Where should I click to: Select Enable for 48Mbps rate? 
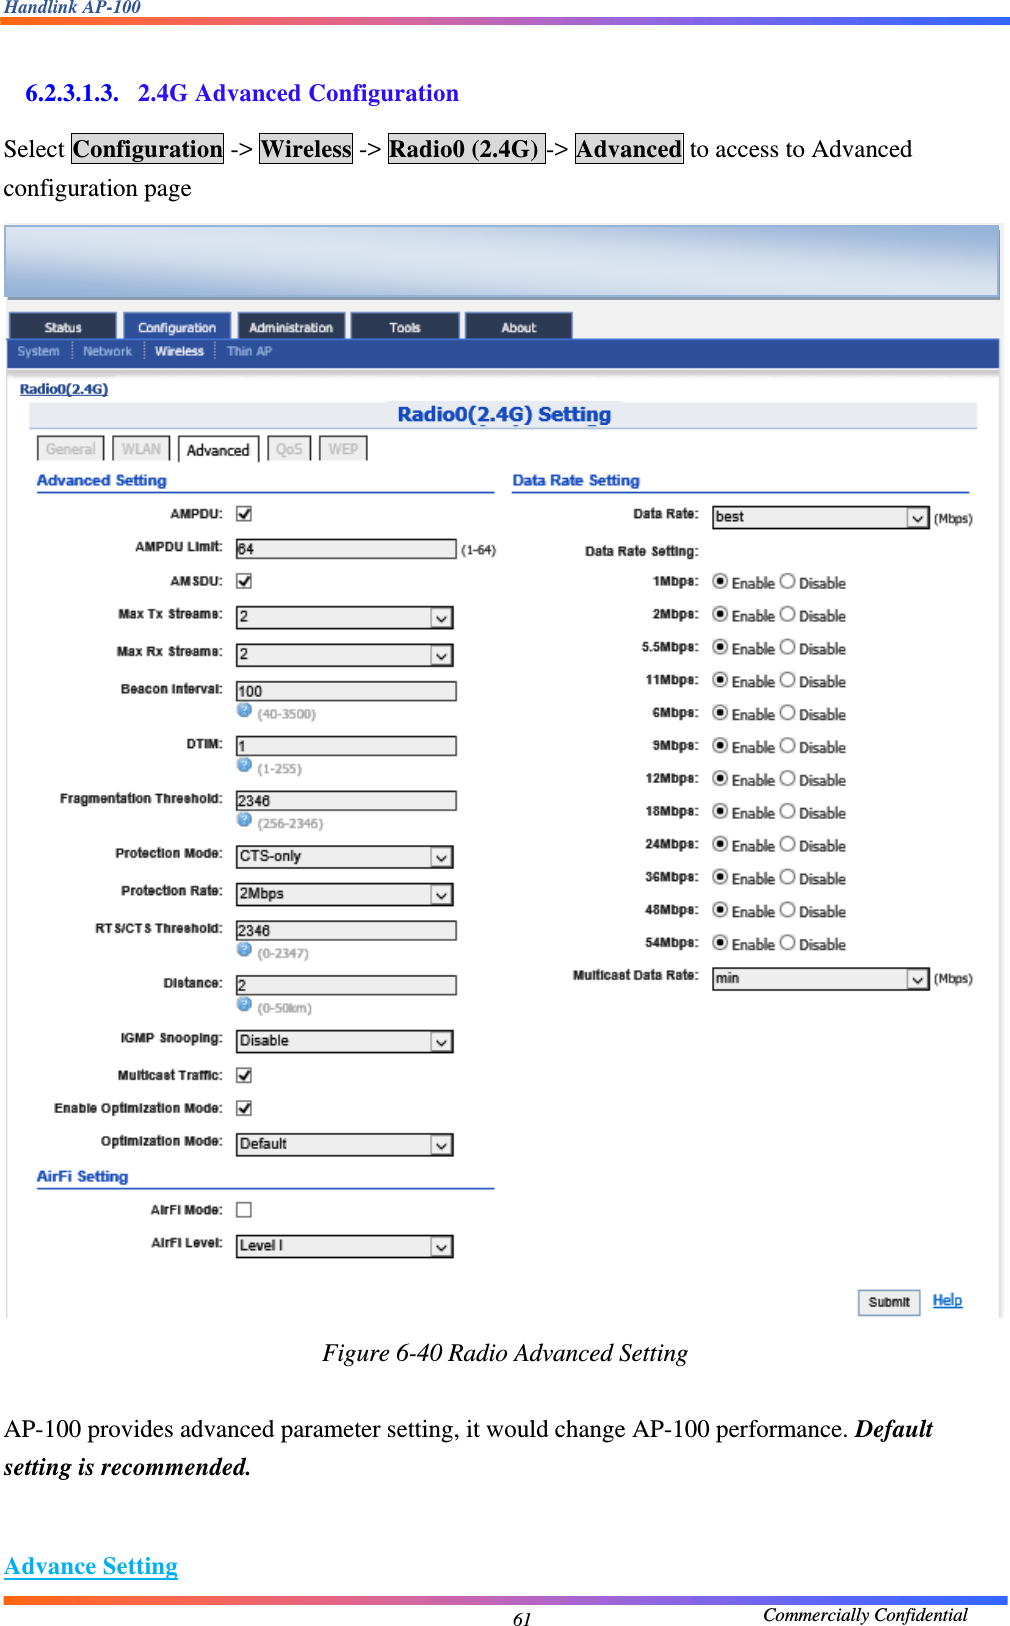pos(720,910)
